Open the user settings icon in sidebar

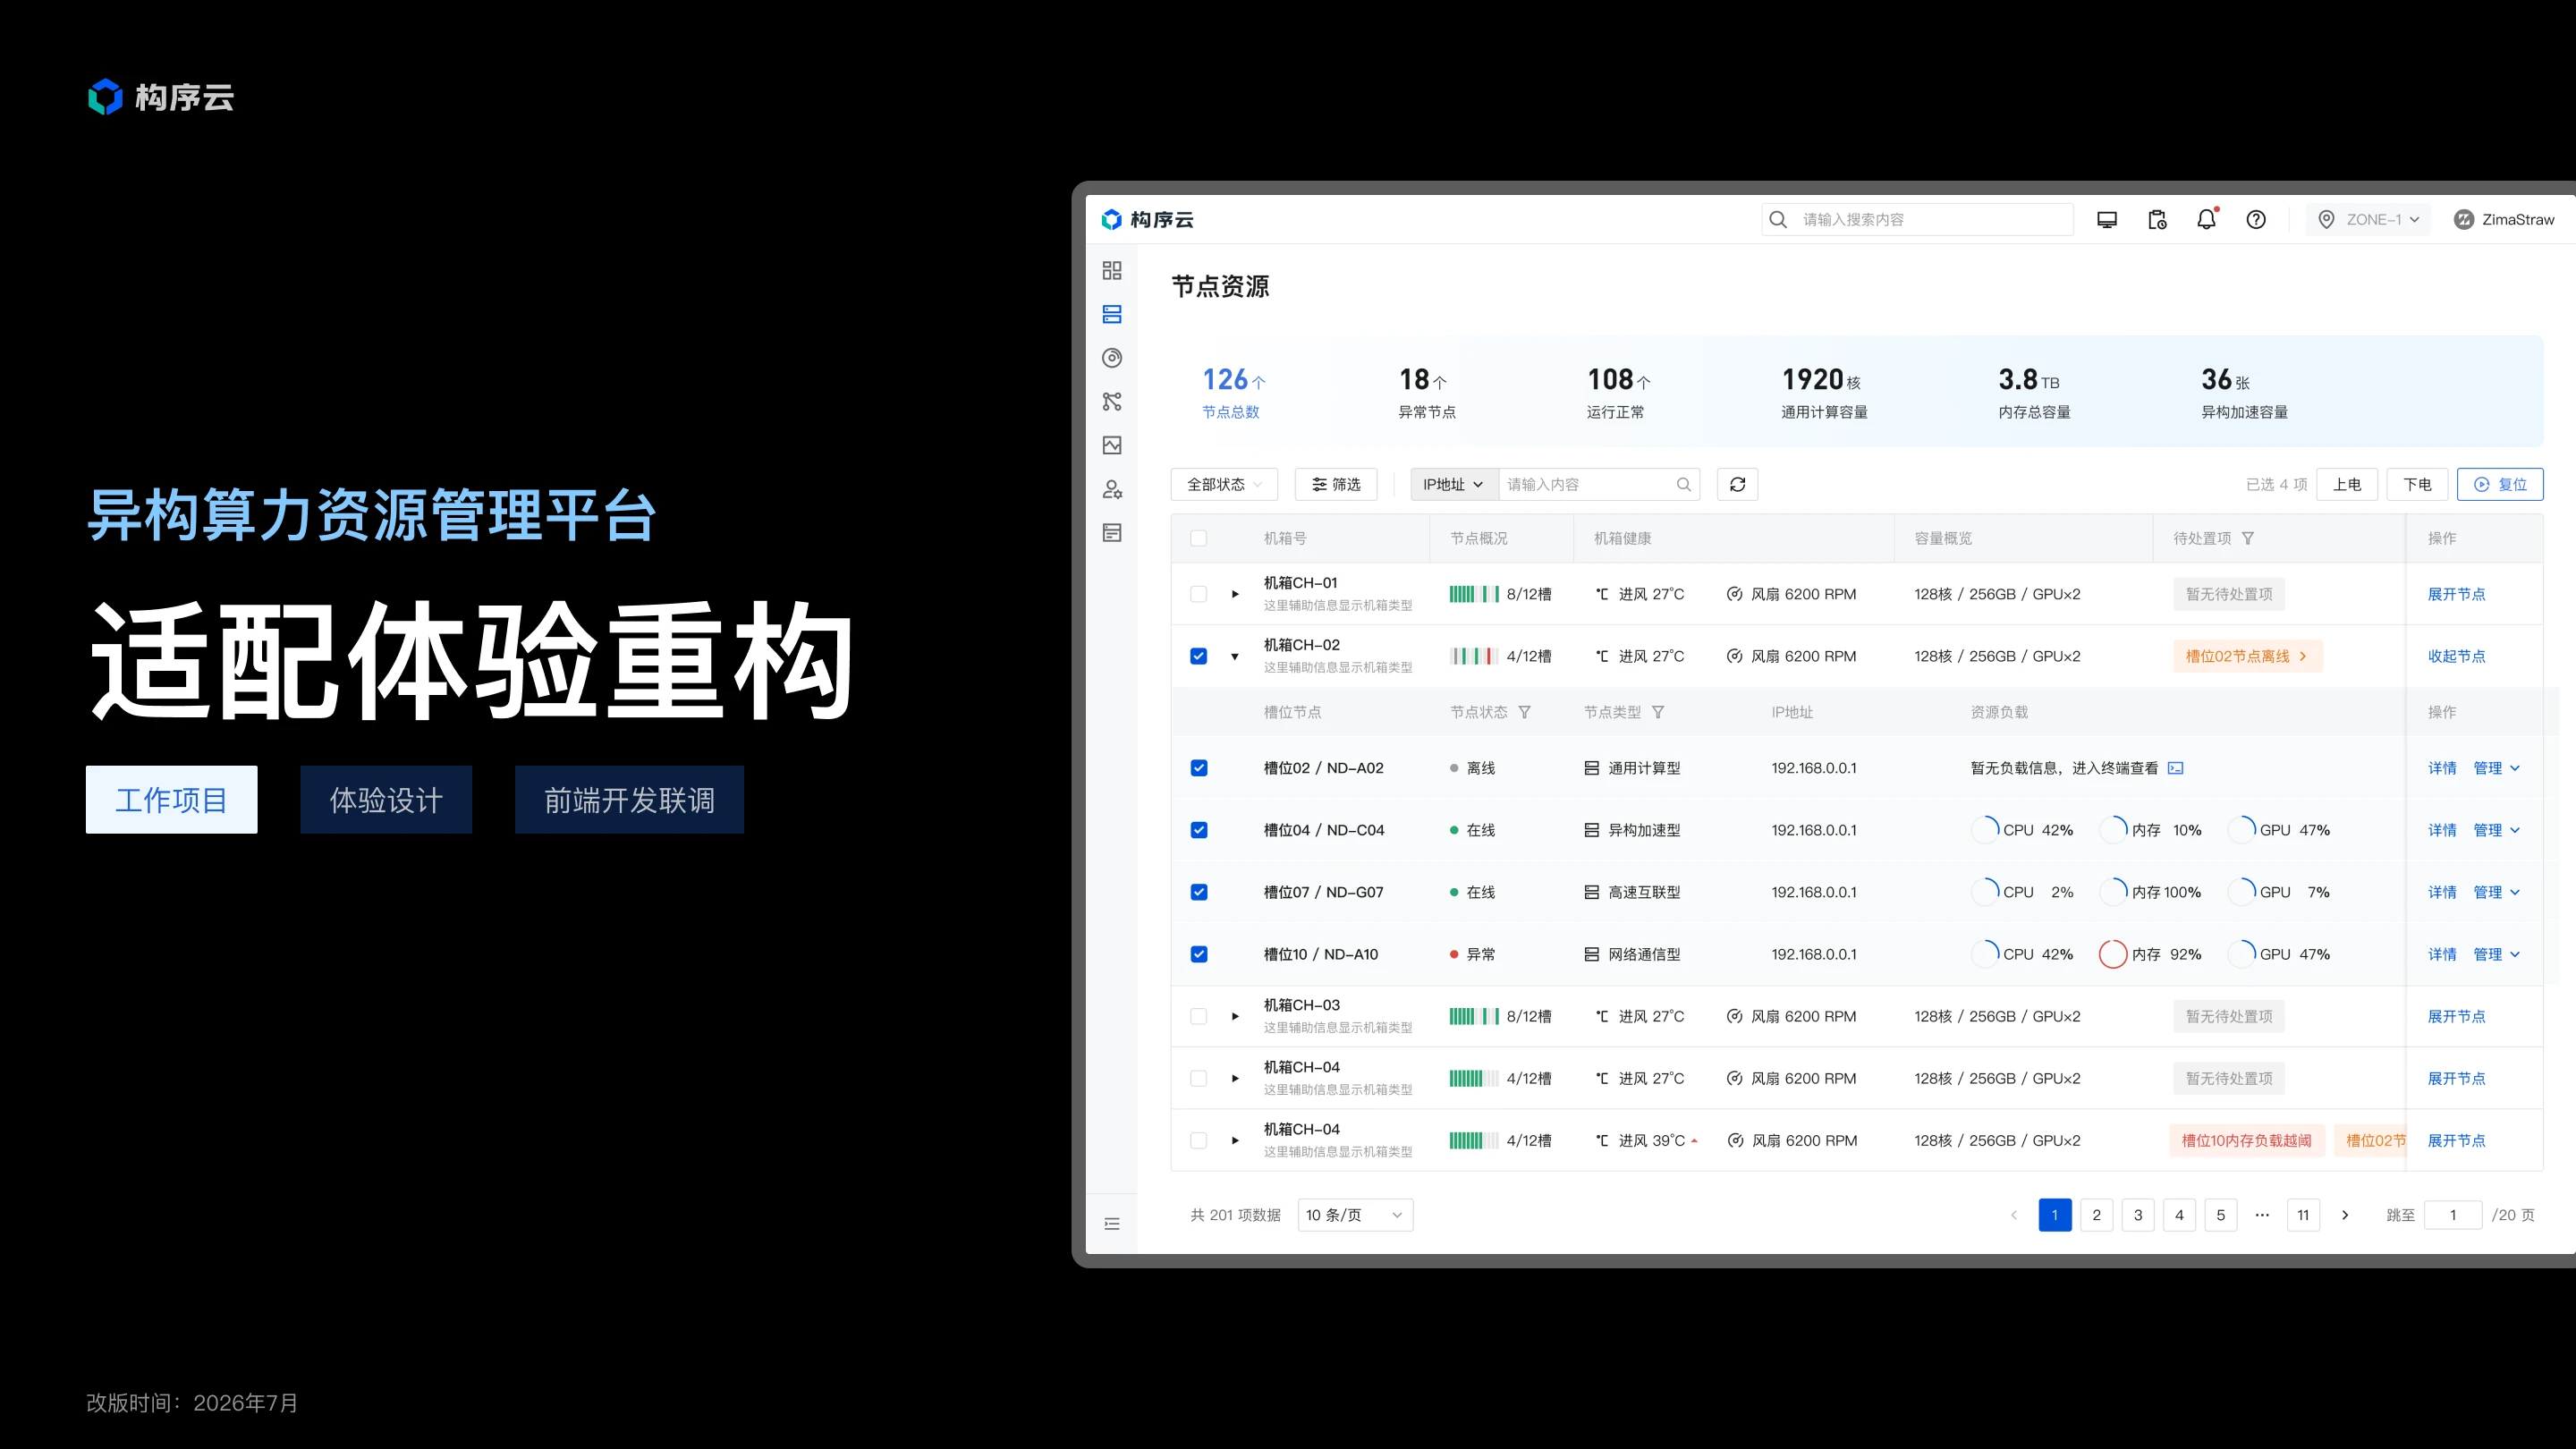1112,489
